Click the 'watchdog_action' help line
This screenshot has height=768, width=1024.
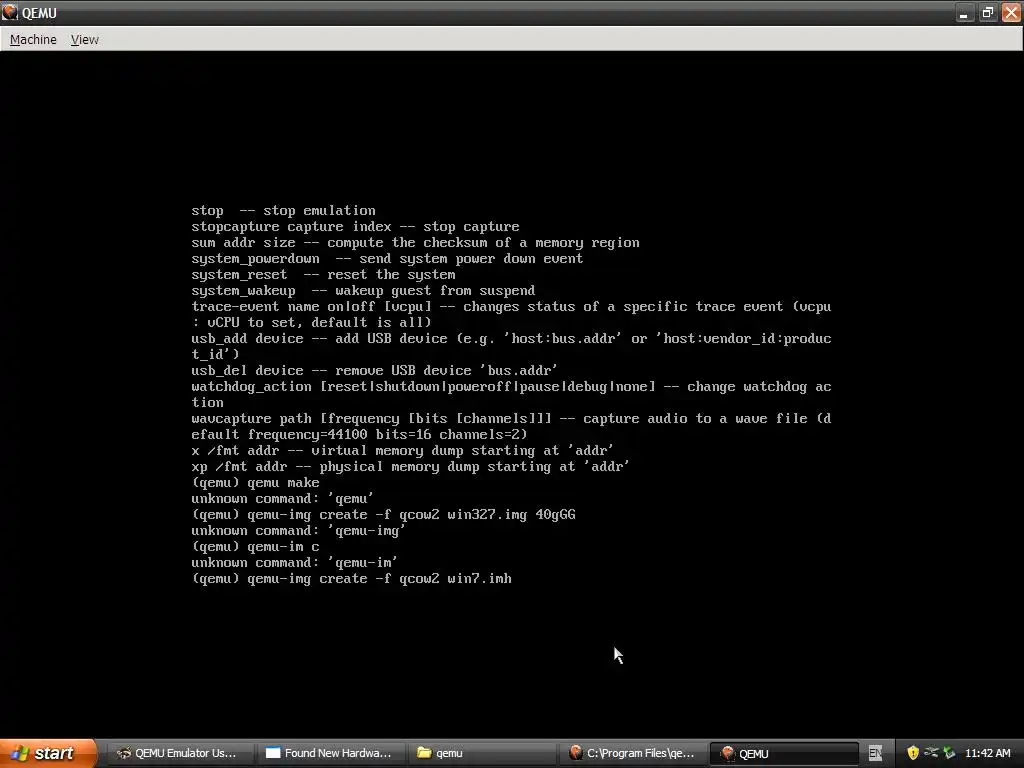click(511, 387)
